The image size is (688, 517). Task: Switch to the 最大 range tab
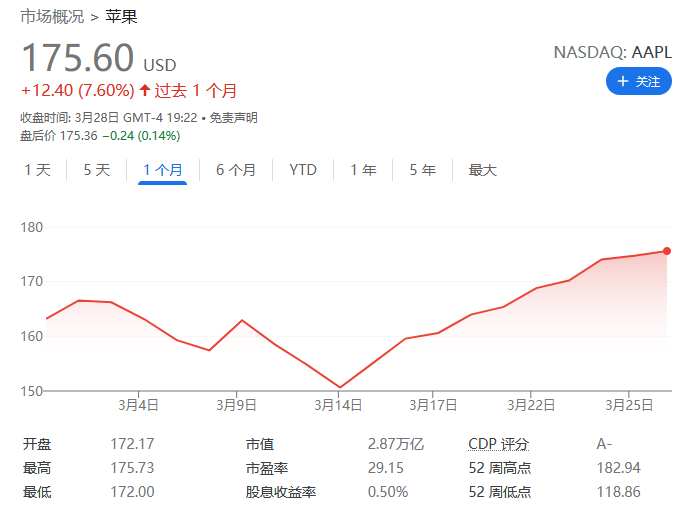(x=483, y=170)
